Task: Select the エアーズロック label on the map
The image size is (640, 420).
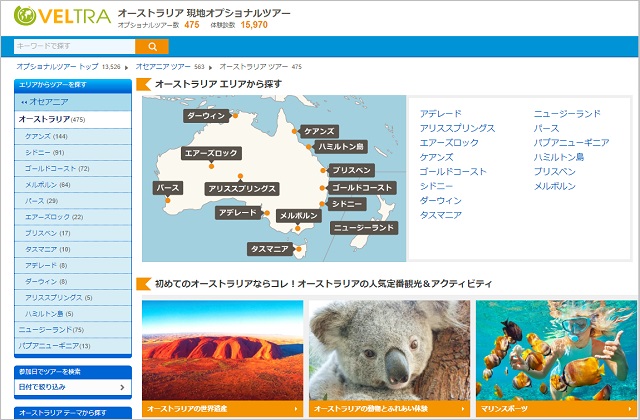Action: 210,154
